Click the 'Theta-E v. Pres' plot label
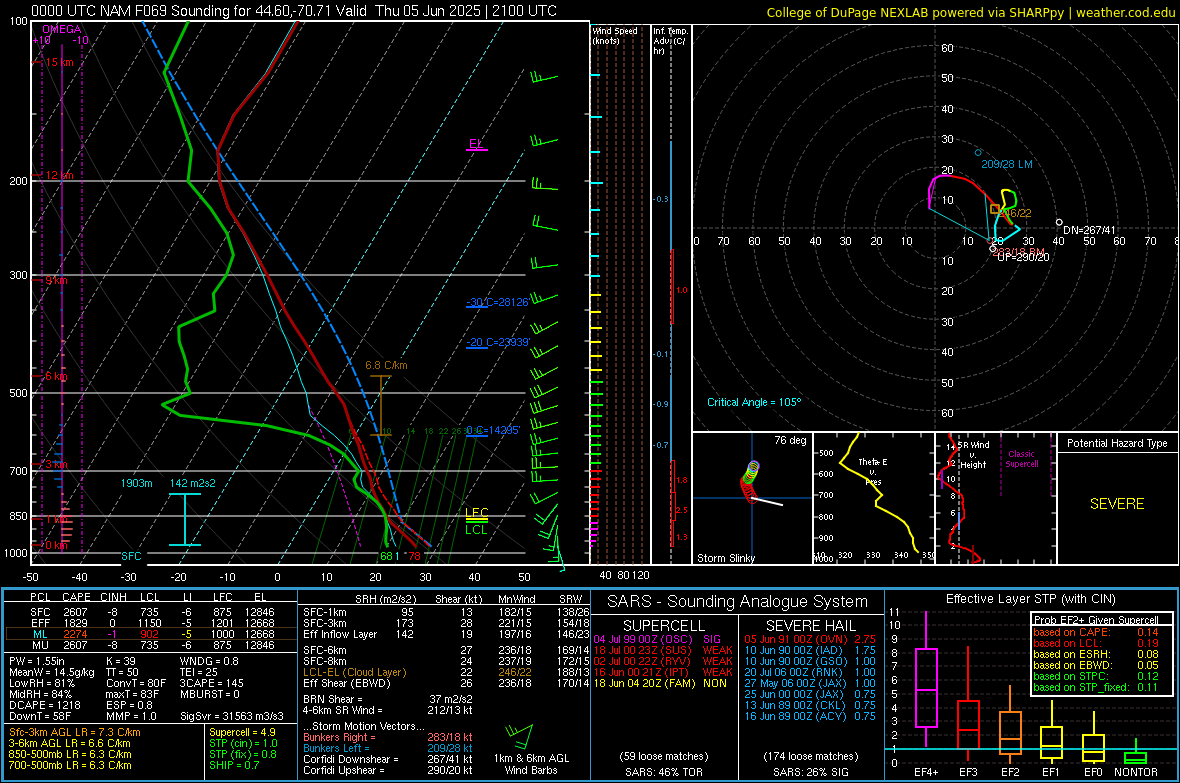The image size is (1180, 783). click(873, 472)
